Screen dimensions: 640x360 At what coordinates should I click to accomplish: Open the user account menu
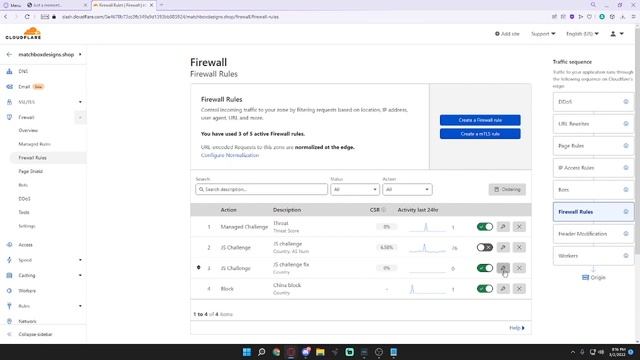pyautogui.click(x=617, y=34)
